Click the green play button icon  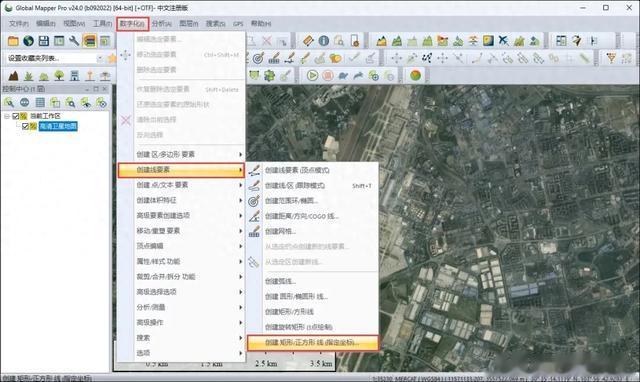click(x=312, y=76)
